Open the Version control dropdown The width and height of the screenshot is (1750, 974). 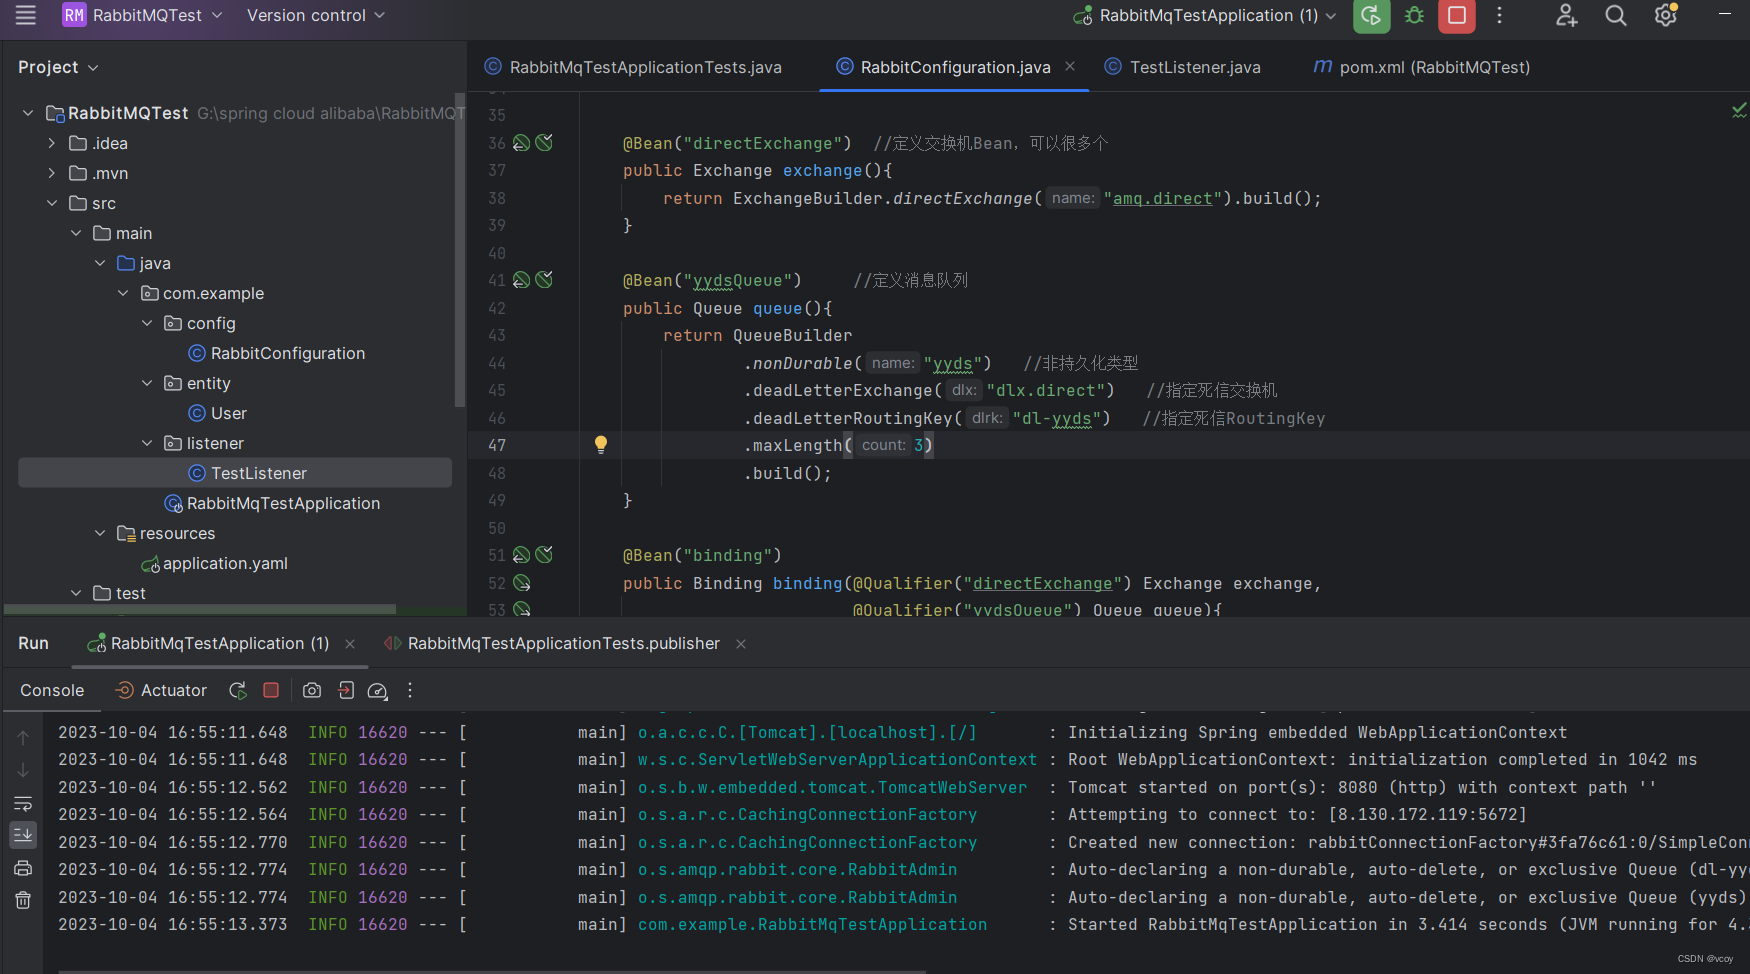click(x=315, y=15)
